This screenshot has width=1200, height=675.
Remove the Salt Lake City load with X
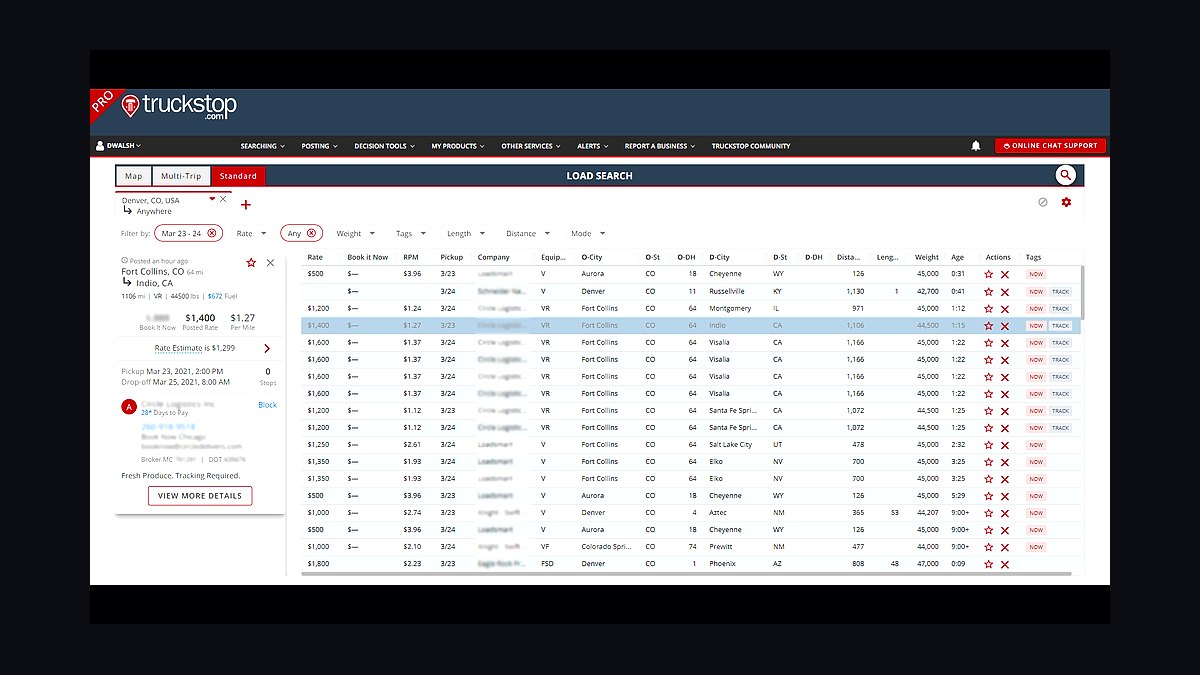click(1005, 444)
